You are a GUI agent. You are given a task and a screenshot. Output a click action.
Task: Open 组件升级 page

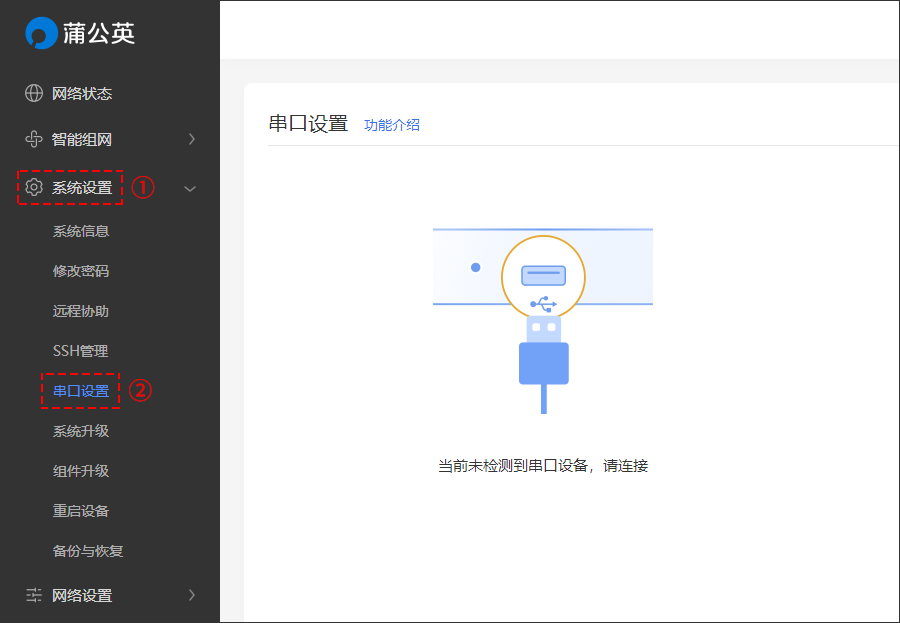coord(81,471)
